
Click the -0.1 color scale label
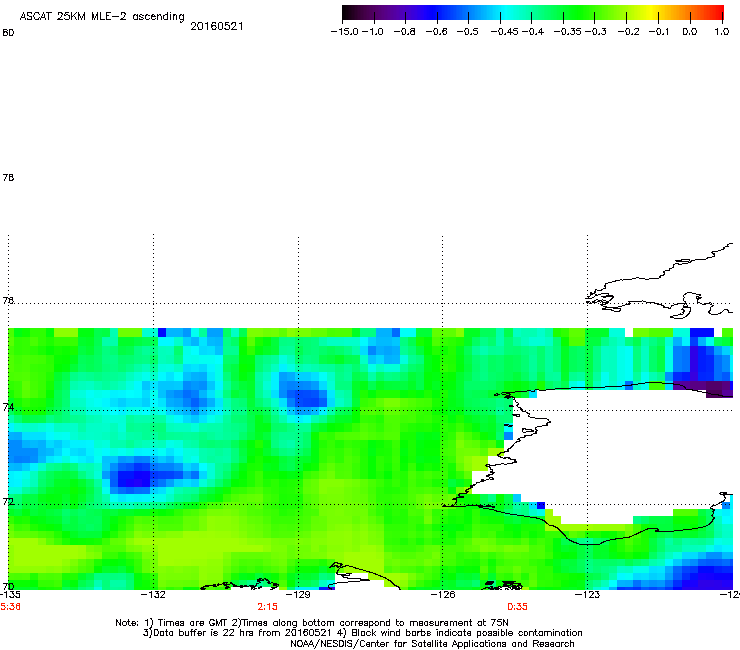point(659,32)
